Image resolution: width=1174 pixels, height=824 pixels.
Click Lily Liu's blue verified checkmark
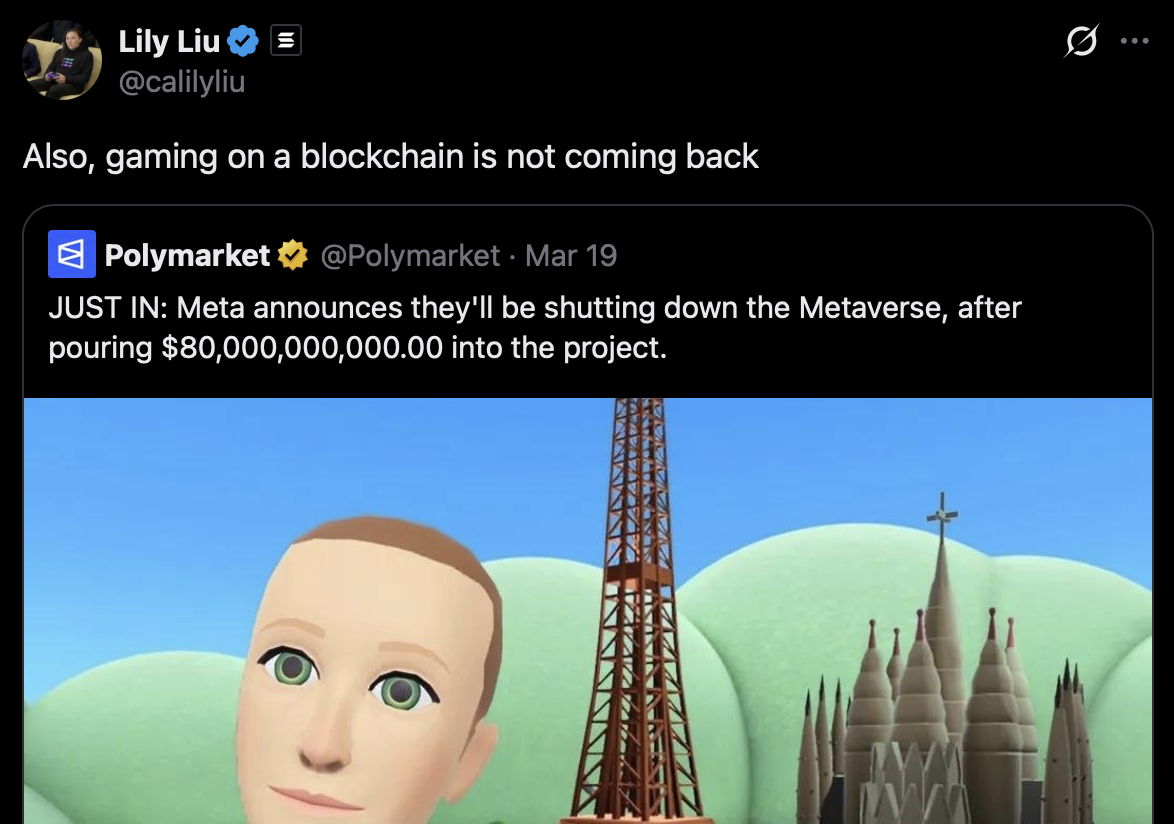point(243,40)
